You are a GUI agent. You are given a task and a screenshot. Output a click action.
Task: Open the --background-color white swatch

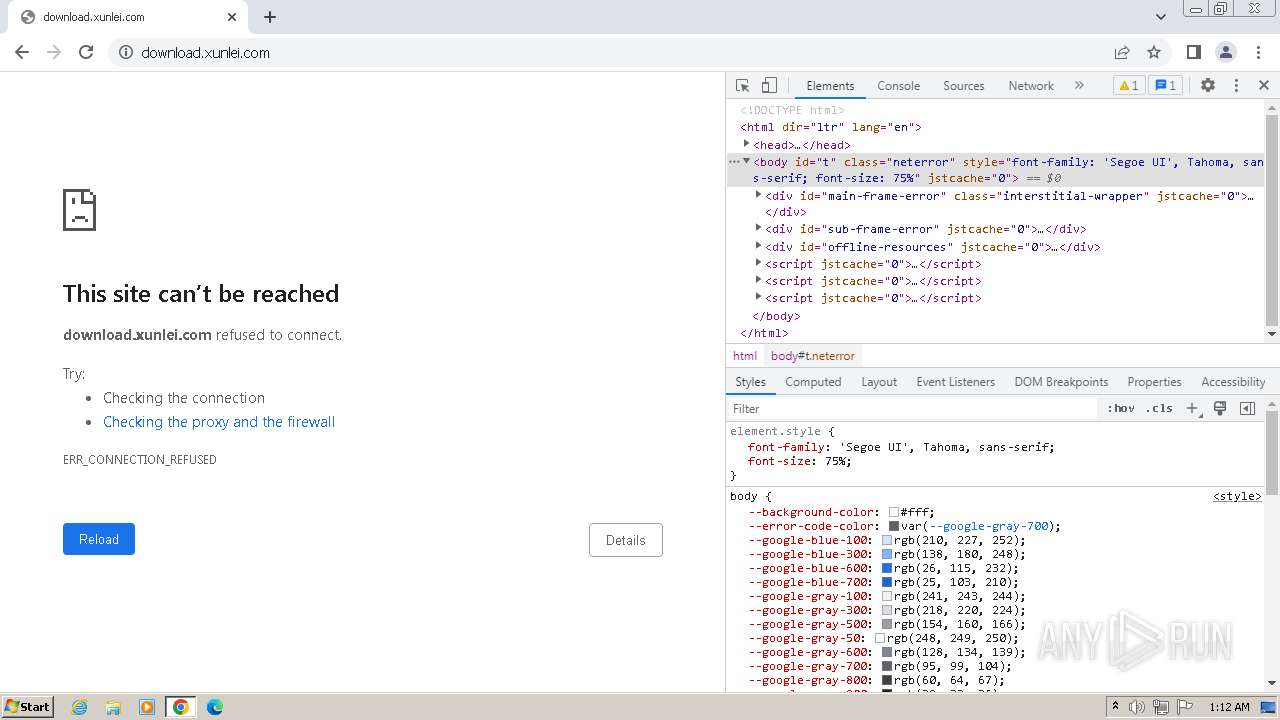tap(893, 512)
